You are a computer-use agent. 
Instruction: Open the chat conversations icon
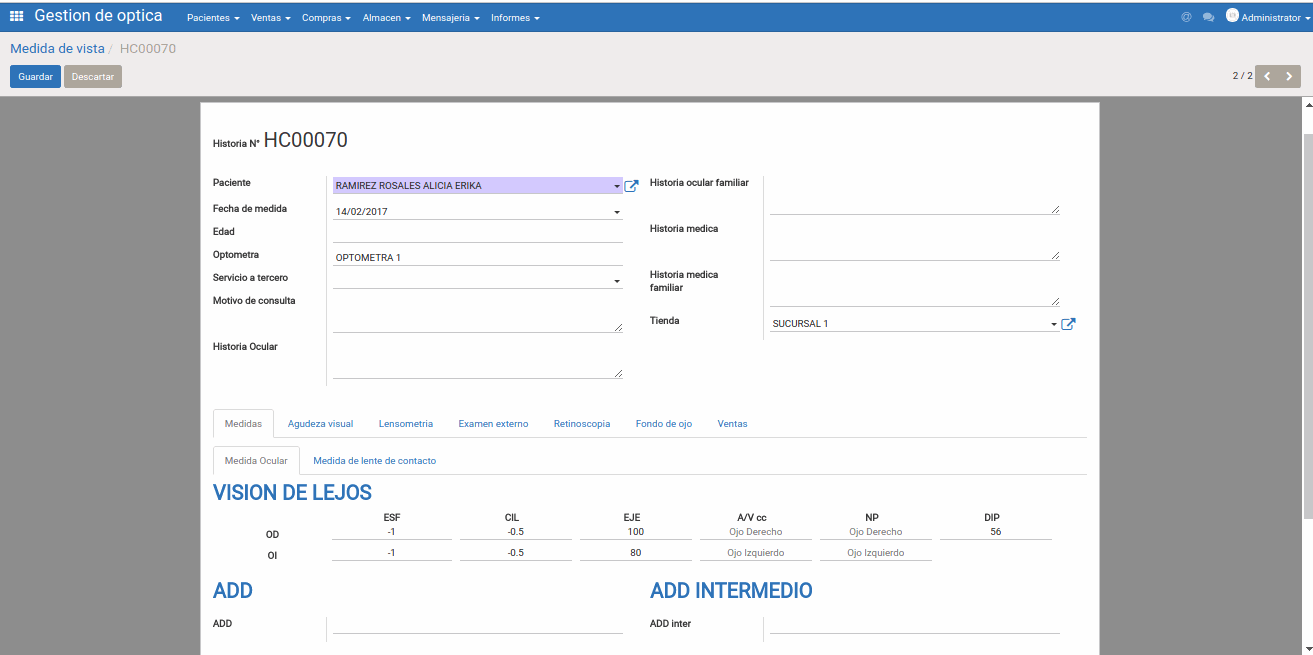click(x=1208, y=17)
